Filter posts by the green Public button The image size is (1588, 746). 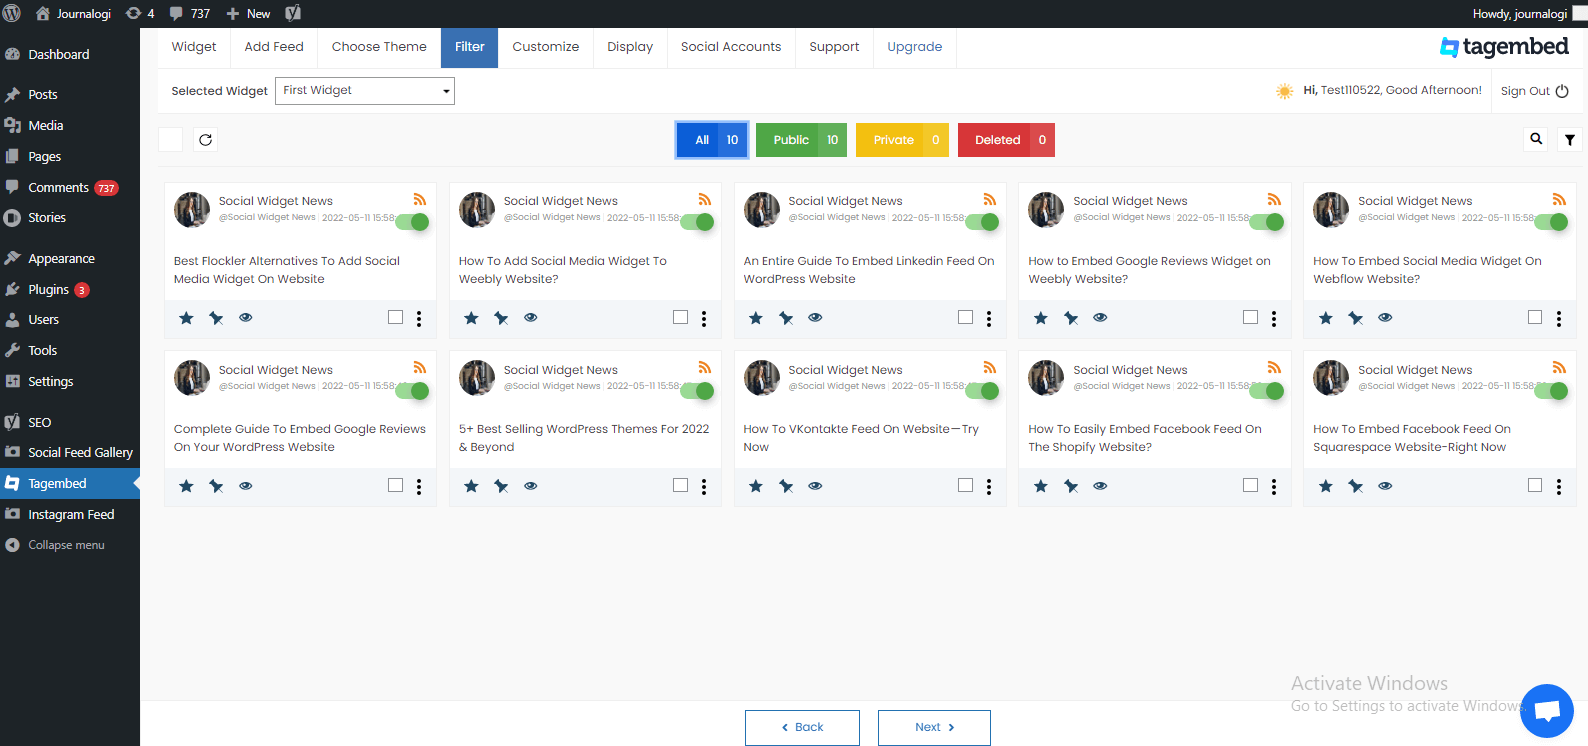[801, 140]
